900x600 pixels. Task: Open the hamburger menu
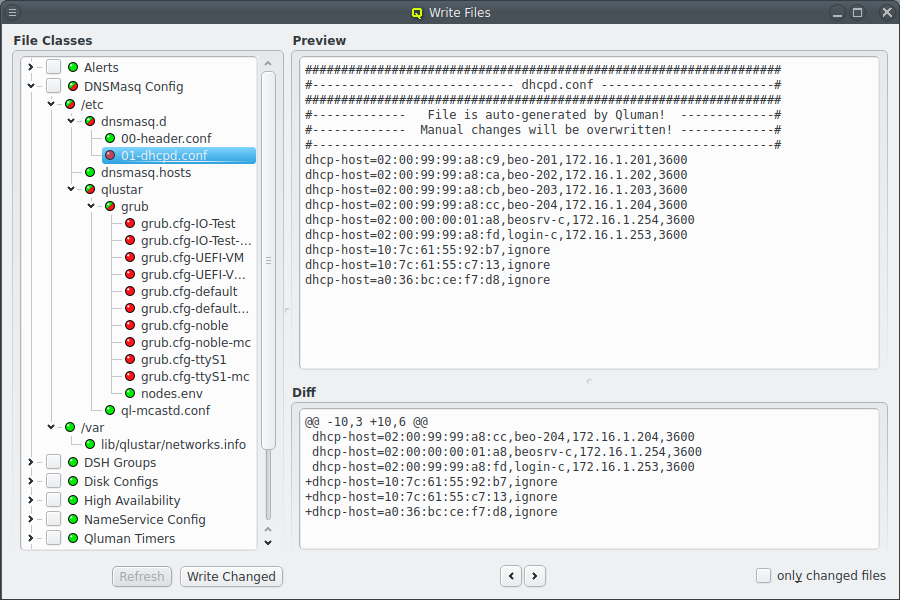pyautogui.click(x=14, y=12)
